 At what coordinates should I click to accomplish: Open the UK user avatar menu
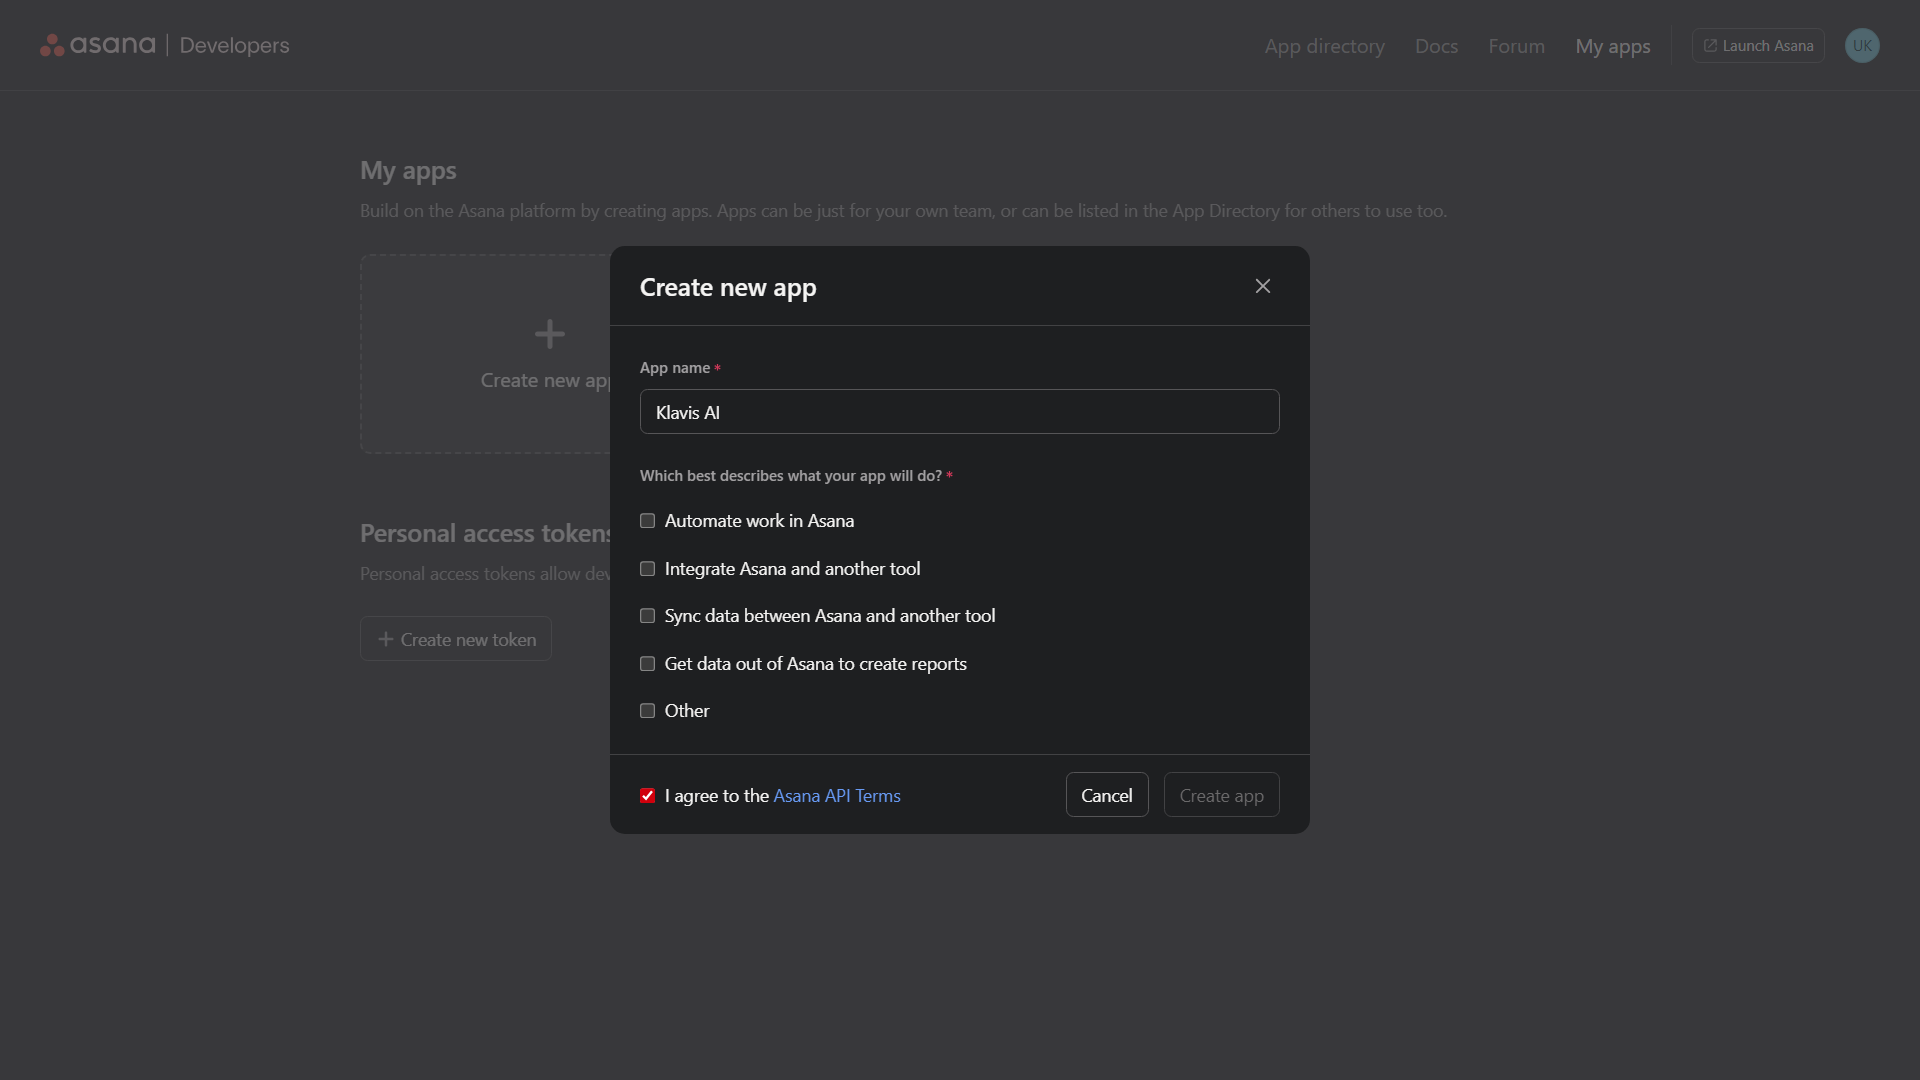coord(1862,46)
